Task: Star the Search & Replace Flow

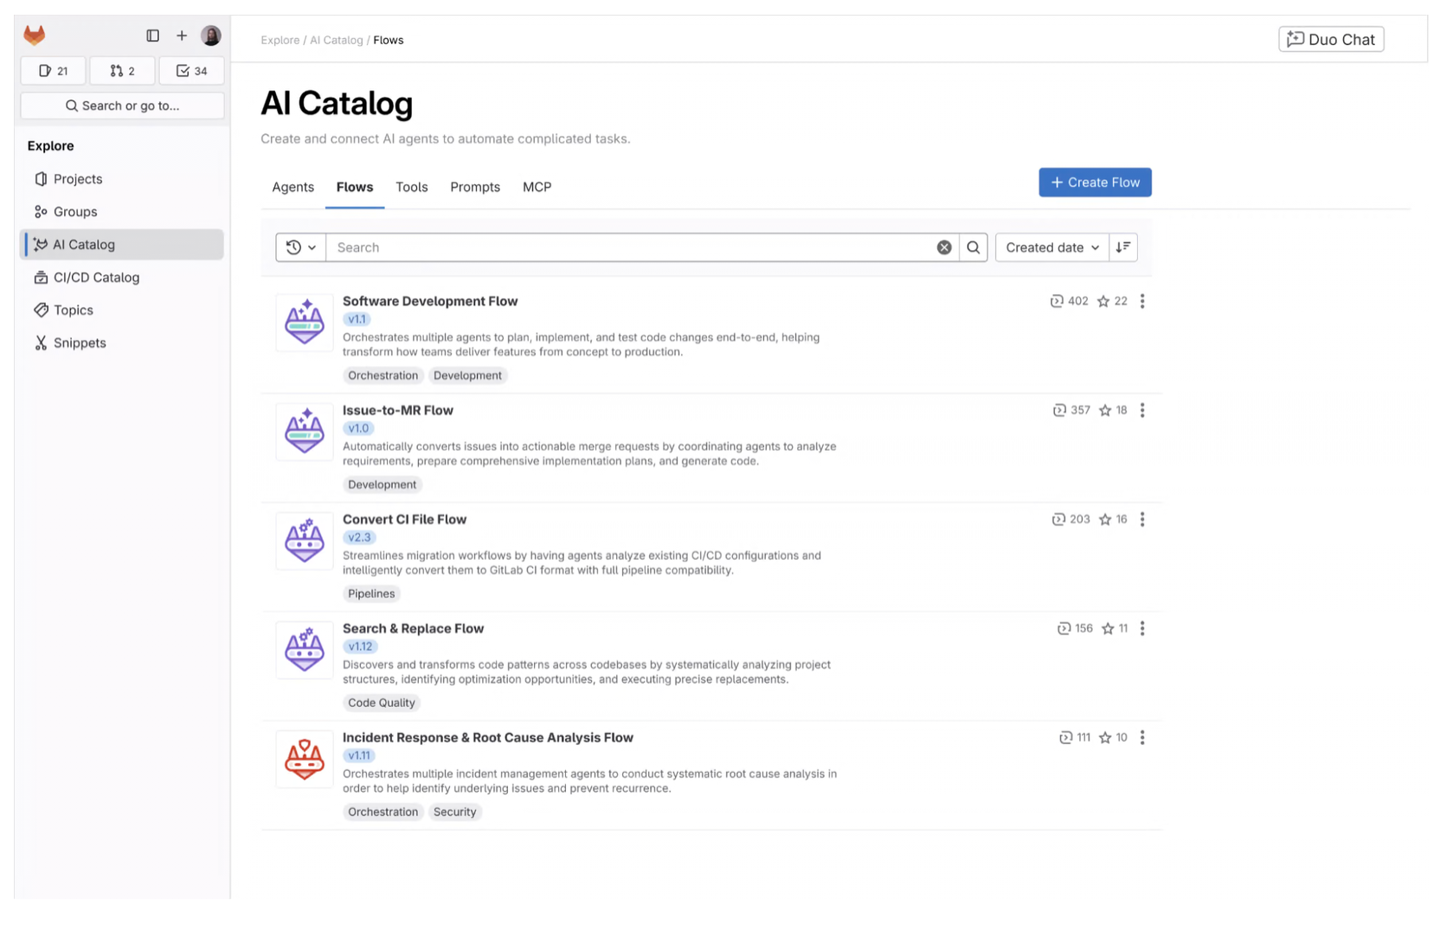Action: click(x=1108, y=629)
